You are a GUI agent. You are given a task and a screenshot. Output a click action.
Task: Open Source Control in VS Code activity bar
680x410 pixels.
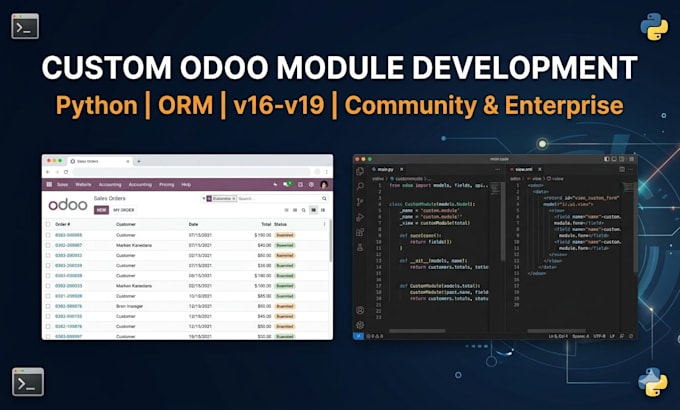pos(360,202)
